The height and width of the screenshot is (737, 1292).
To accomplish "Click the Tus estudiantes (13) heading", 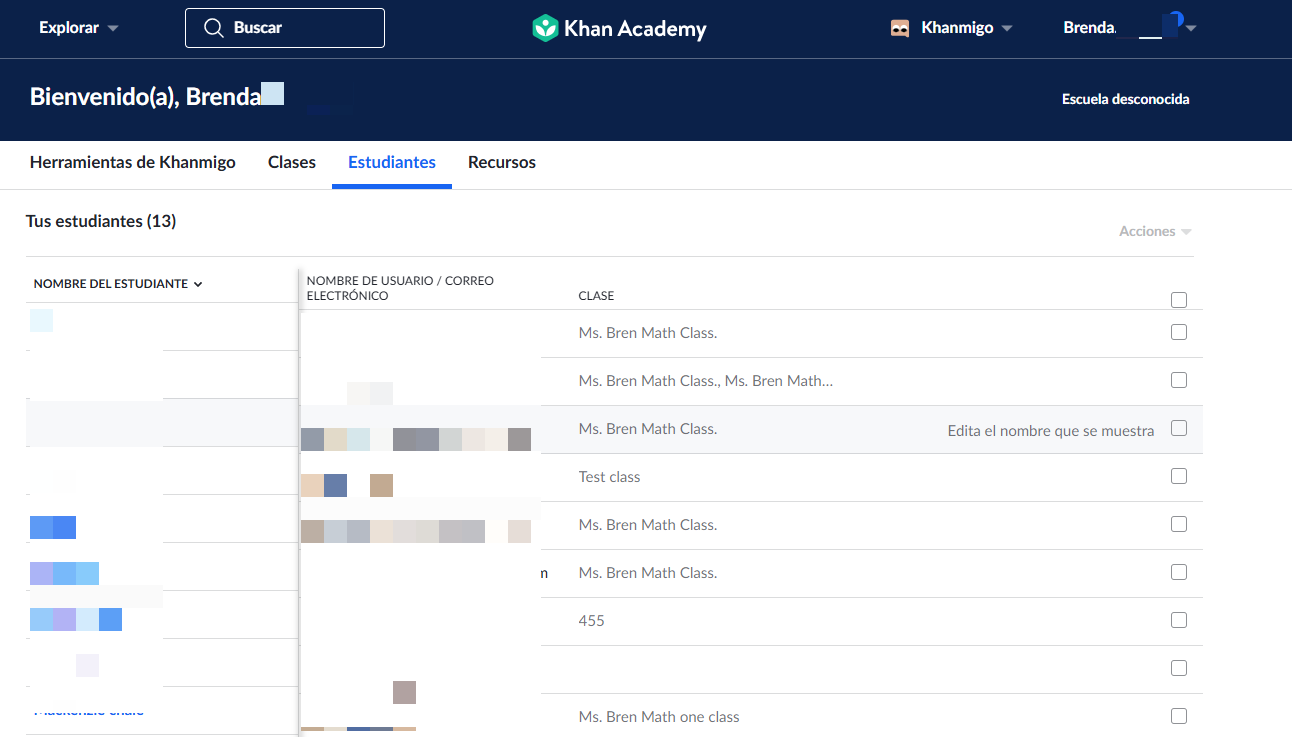I will point(101,221).
